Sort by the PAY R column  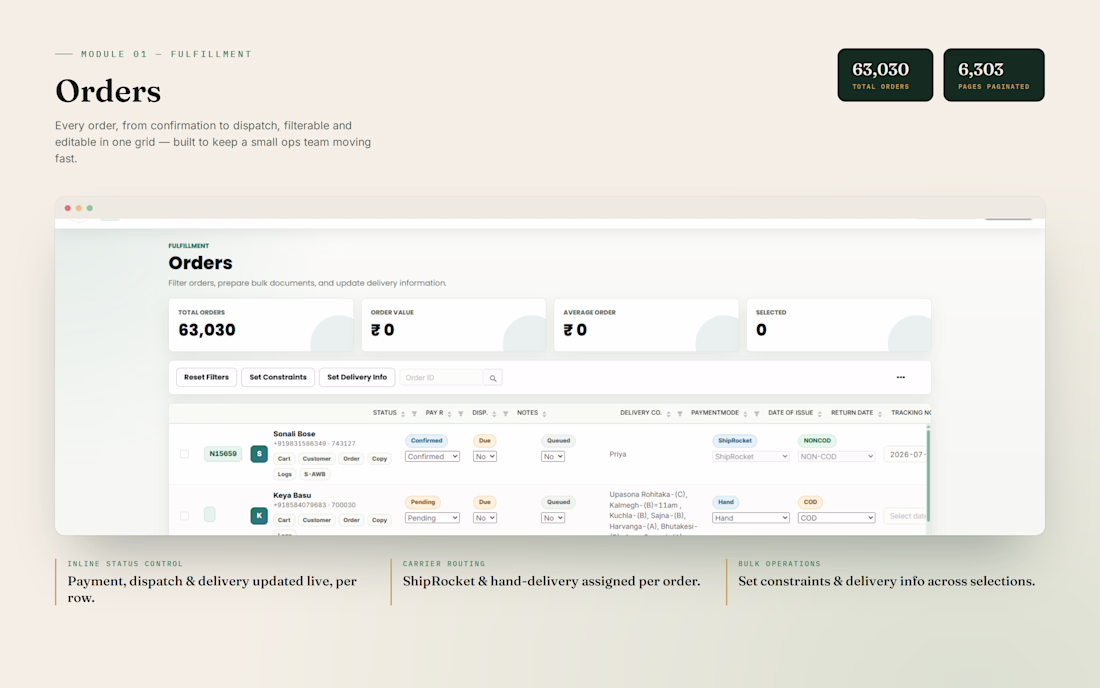click(449, 414)
